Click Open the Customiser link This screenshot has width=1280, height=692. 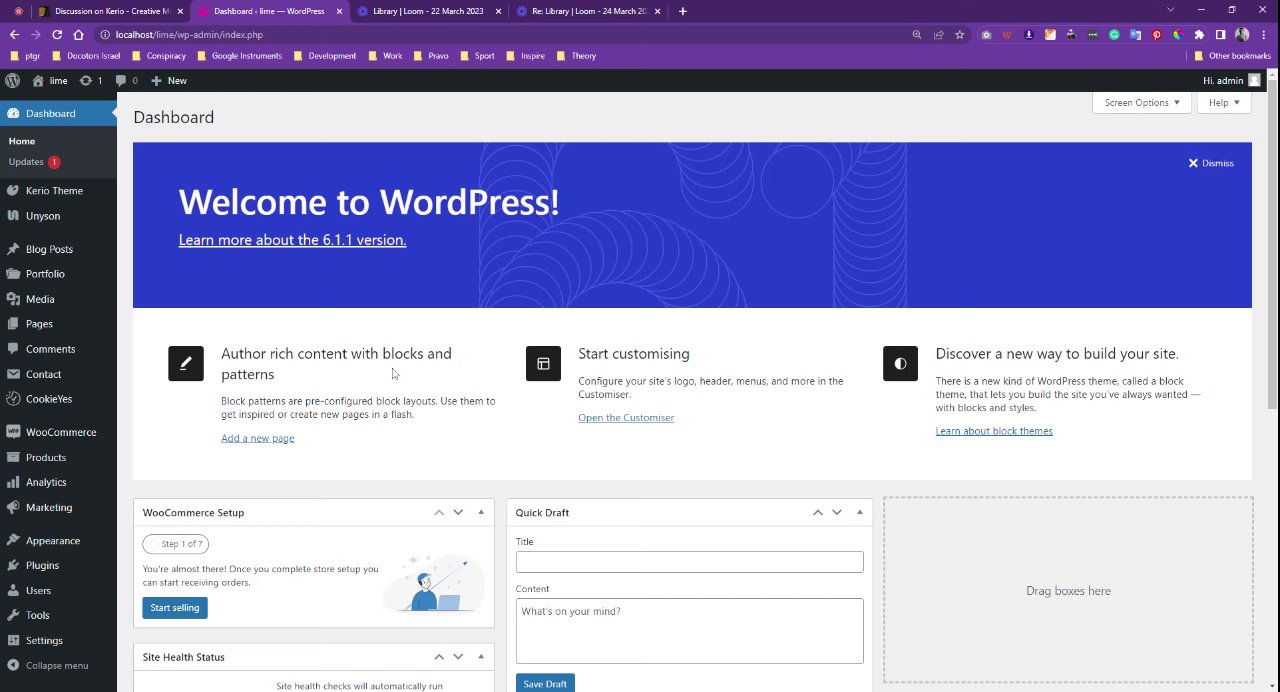(x=626, y=417)
